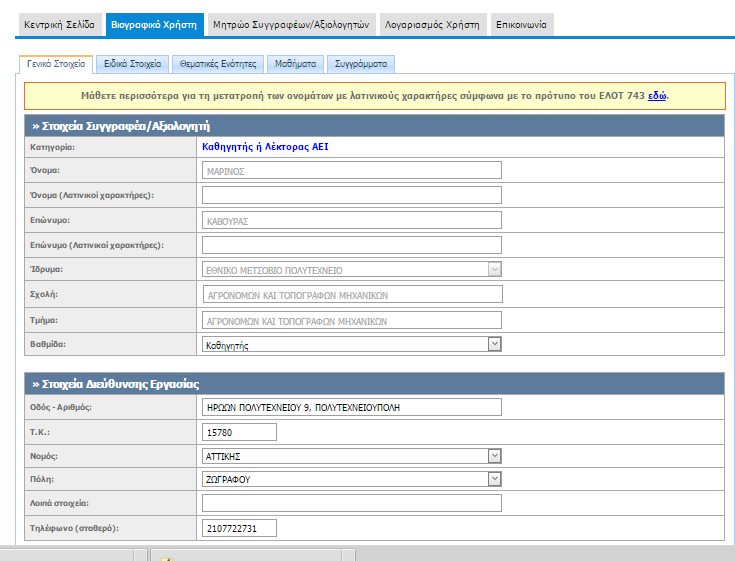Click the Στοιχεία Διεύθυνσης Εργασίας header

pos(374,384)
